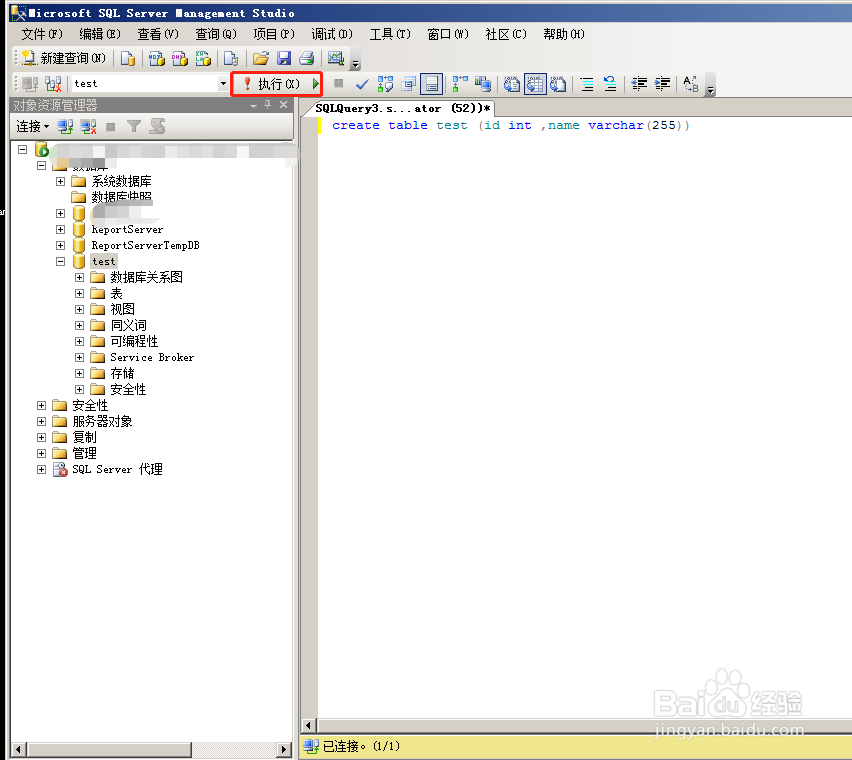Click the 执行 (Execute) button
852x760 pixels.
[272, 84]
